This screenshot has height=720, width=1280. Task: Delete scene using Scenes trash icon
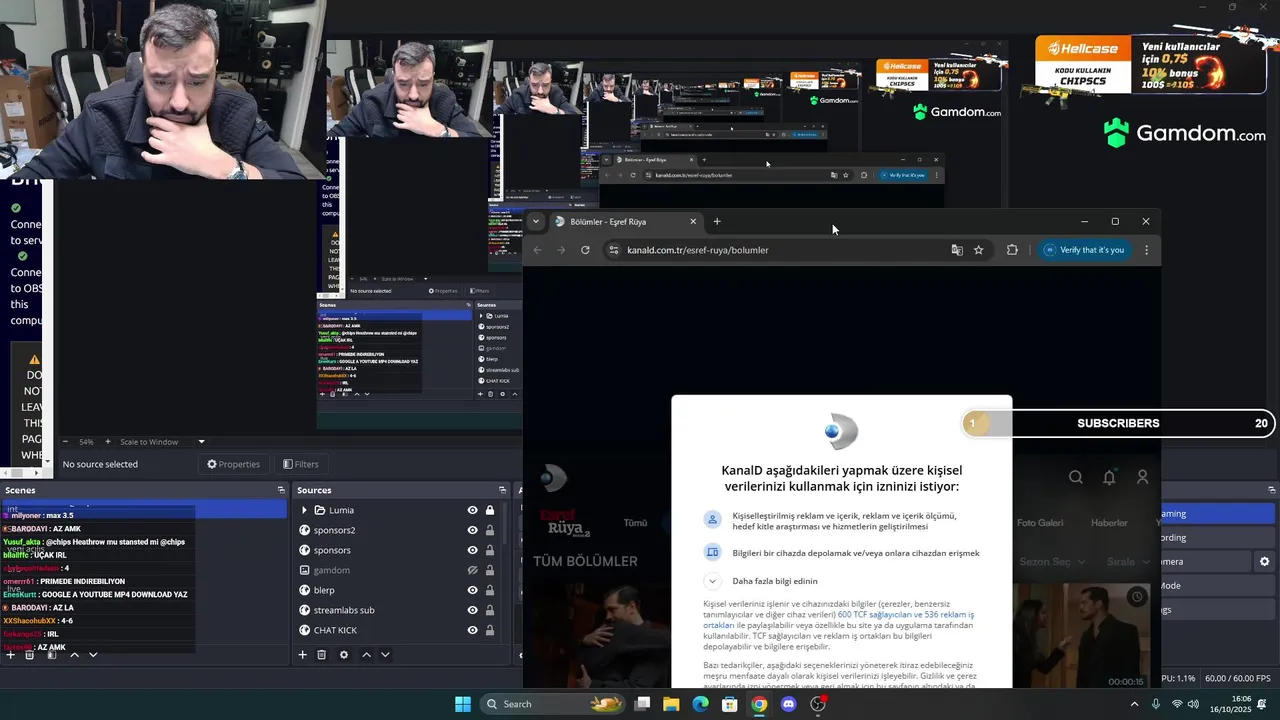click(x=29, y=655)
